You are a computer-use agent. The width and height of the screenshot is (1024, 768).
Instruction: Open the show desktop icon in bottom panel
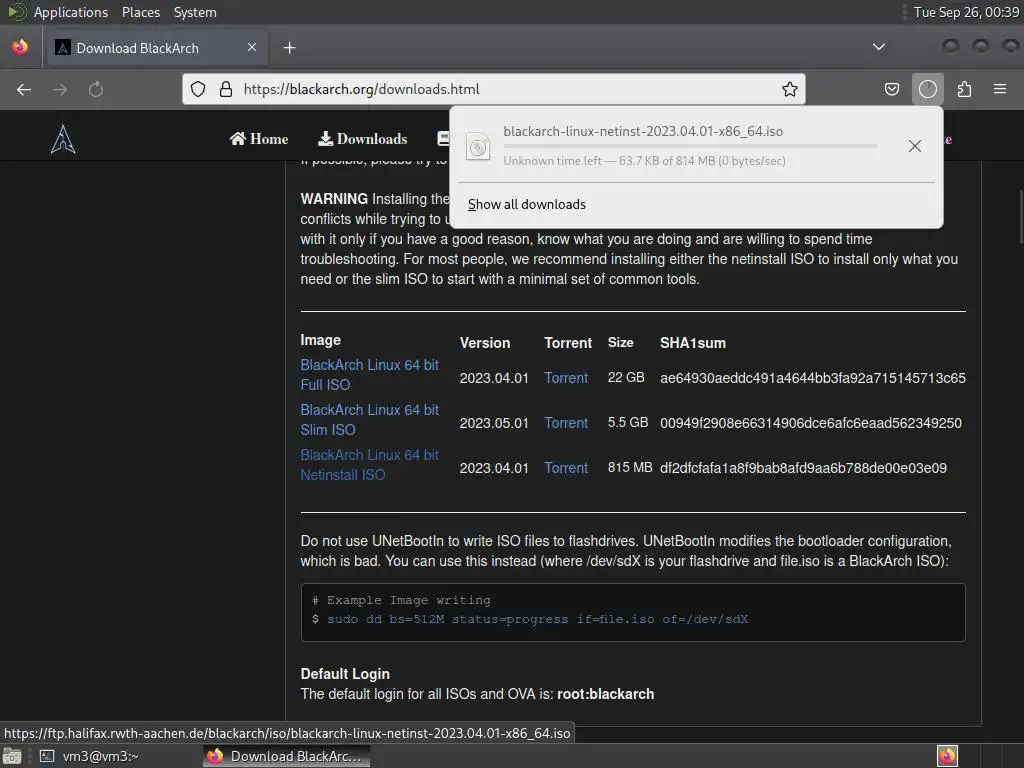(x=12, y=756)
